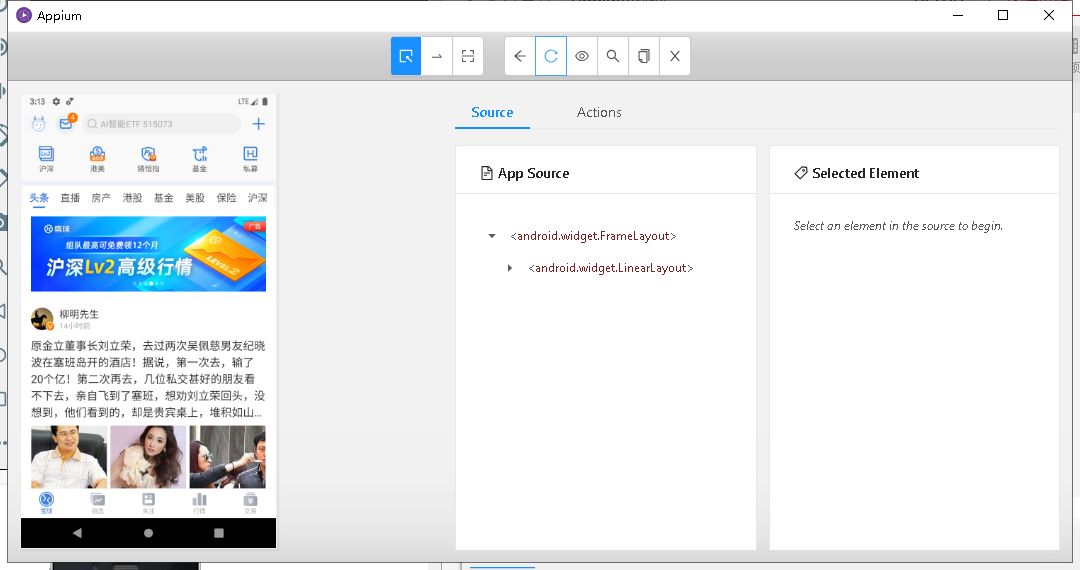1080x570 pixels.
Task: Tap Android back triangle button
Action: (x=77, y=533)
